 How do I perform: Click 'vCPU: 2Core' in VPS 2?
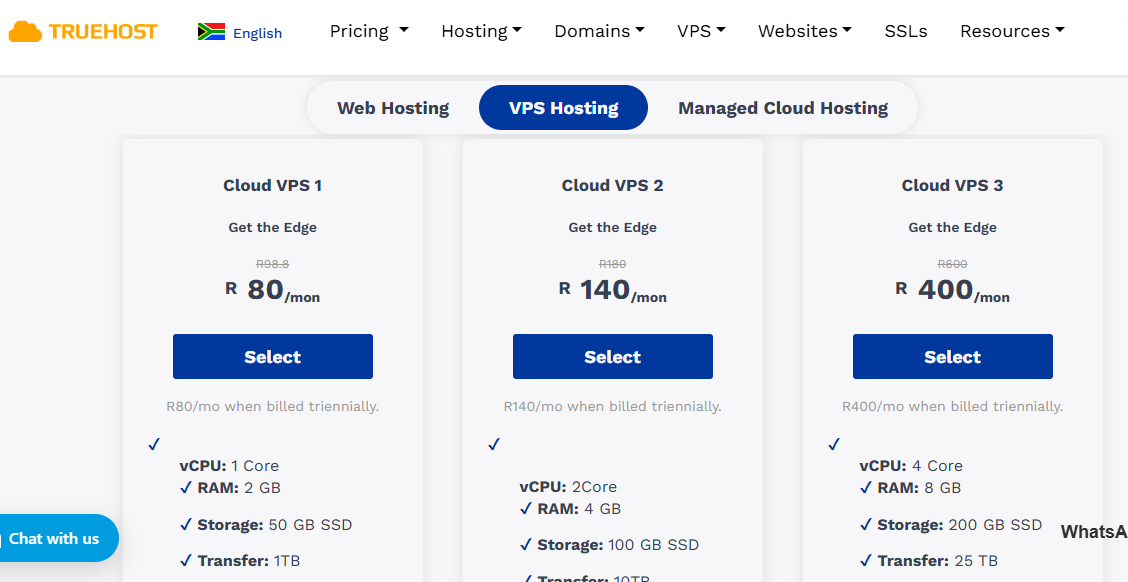(568, 487)
